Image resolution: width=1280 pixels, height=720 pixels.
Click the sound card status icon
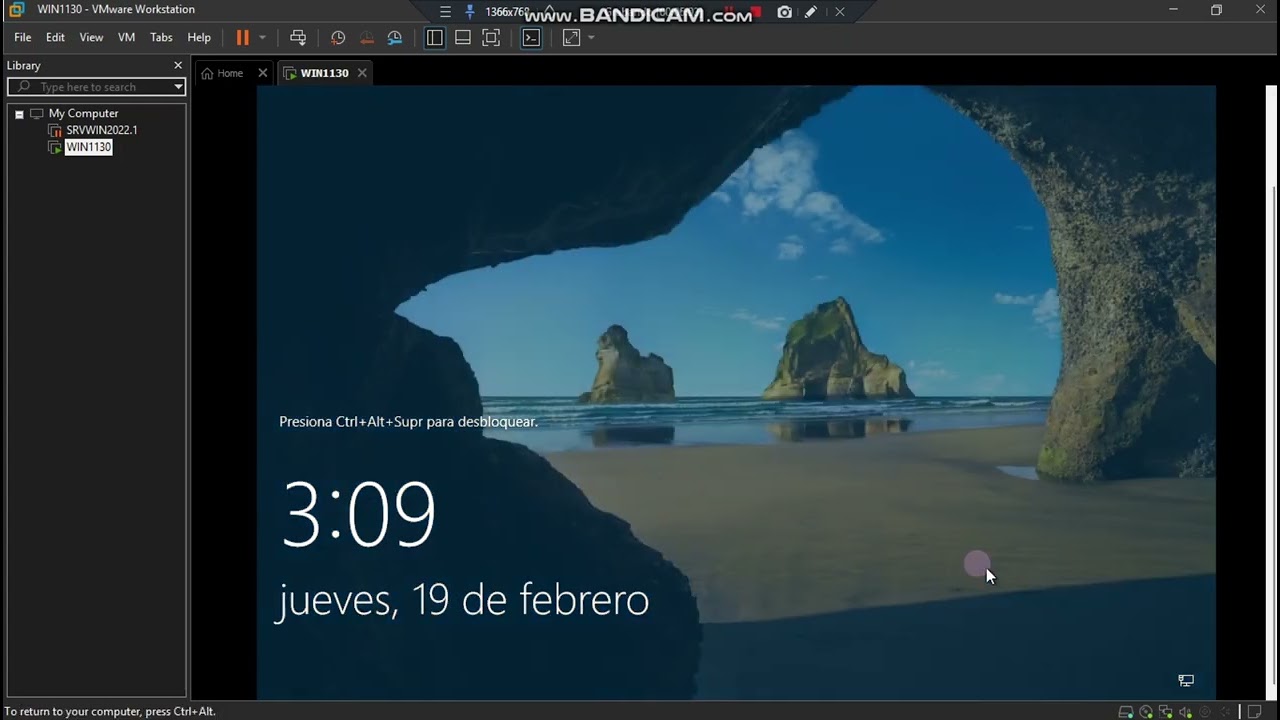point(1186,712)
